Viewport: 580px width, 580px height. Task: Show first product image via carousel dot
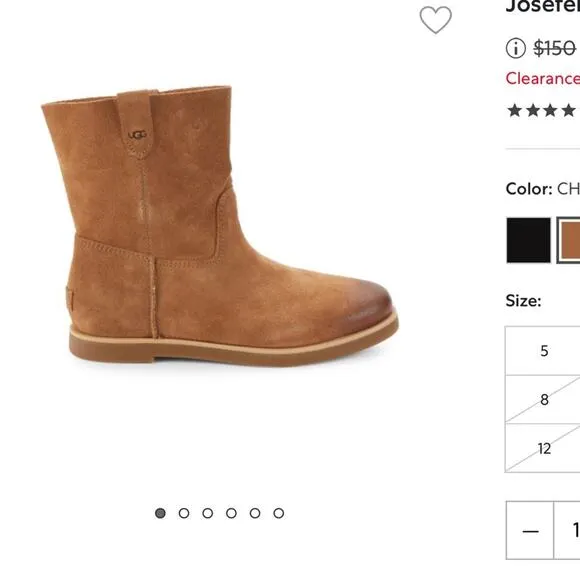(160, 513)
